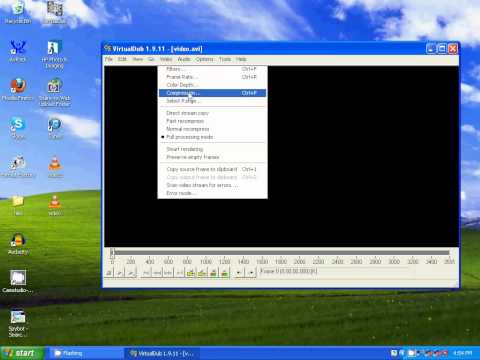Image resolution: width=480 pixels, height=360 pixels.
Task: Open Error mode menu entry
Action: [x=212, y=193]
